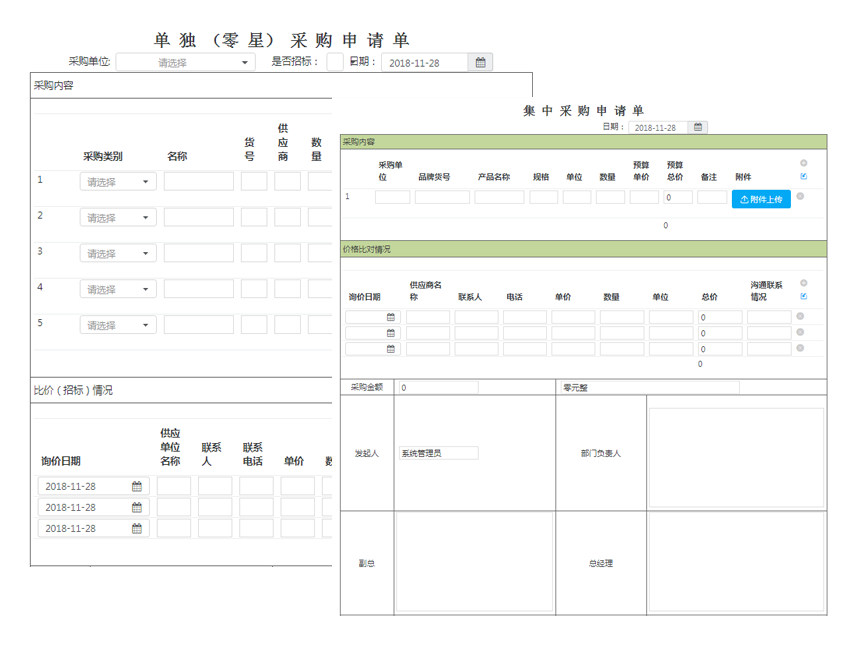Toggle the 是否招标 checkbox
This screenshot has height=657, width=866.
click(335, 62)
